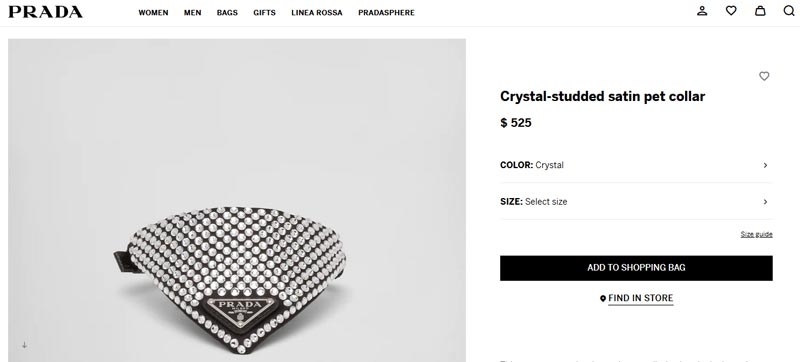The image size is (800, 362).
Task: Click ADD TO SHOPPING BAG button
Action: [636, 268]
